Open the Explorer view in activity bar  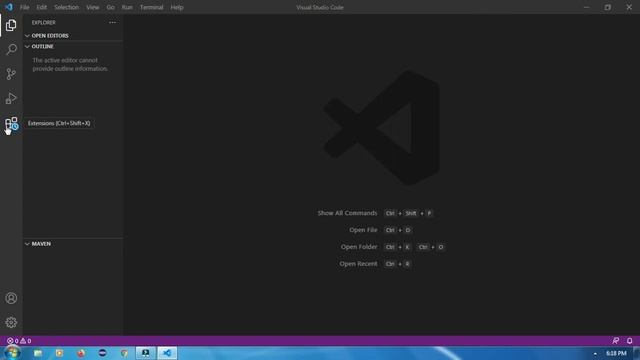click(x=11, y=25)
